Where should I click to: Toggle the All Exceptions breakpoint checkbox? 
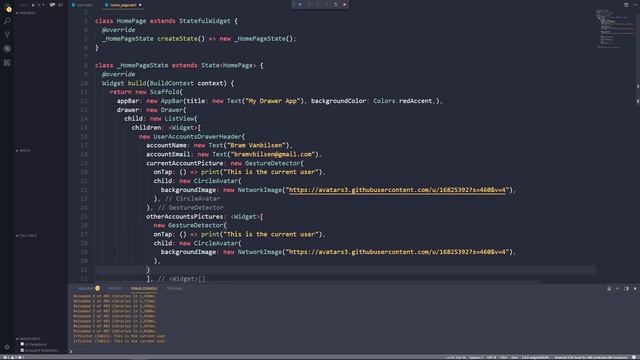(x=22, y=344)
